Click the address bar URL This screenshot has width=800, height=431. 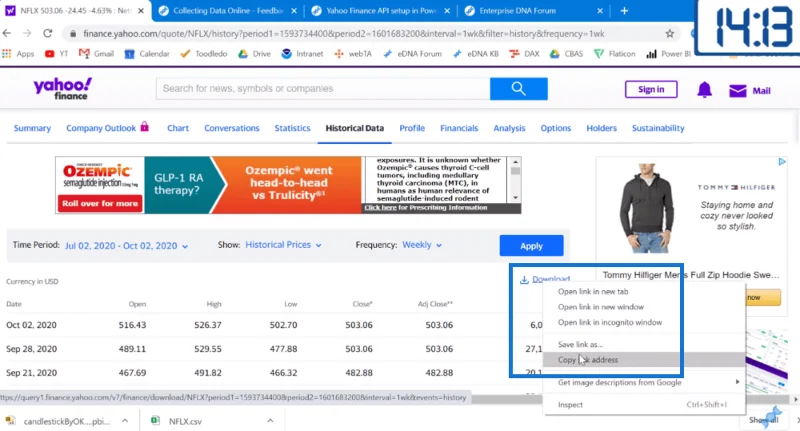tap(343, 34)
